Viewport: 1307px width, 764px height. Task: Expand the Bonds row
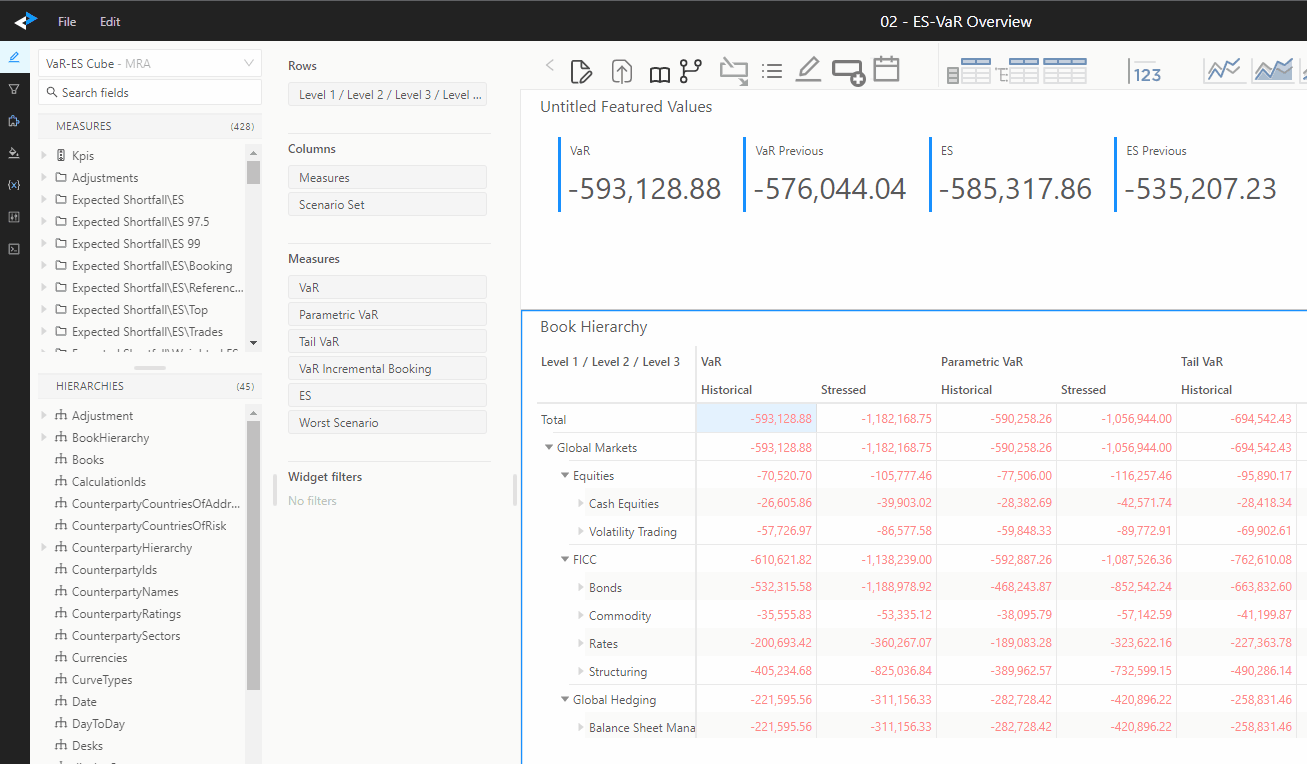tap(581, 588)
